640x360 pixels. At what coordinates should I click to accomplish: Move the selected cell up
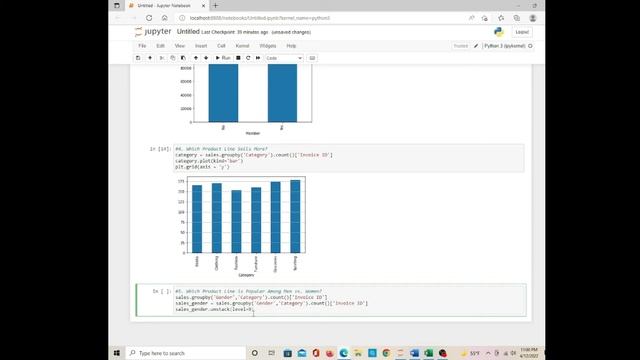(196, 58)
